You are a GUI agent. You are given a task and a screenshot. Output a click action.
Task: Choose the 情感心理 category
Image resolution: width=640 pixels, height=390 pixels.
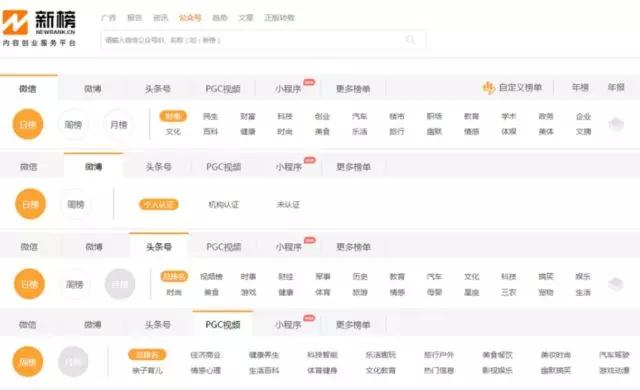click(206, 370)
